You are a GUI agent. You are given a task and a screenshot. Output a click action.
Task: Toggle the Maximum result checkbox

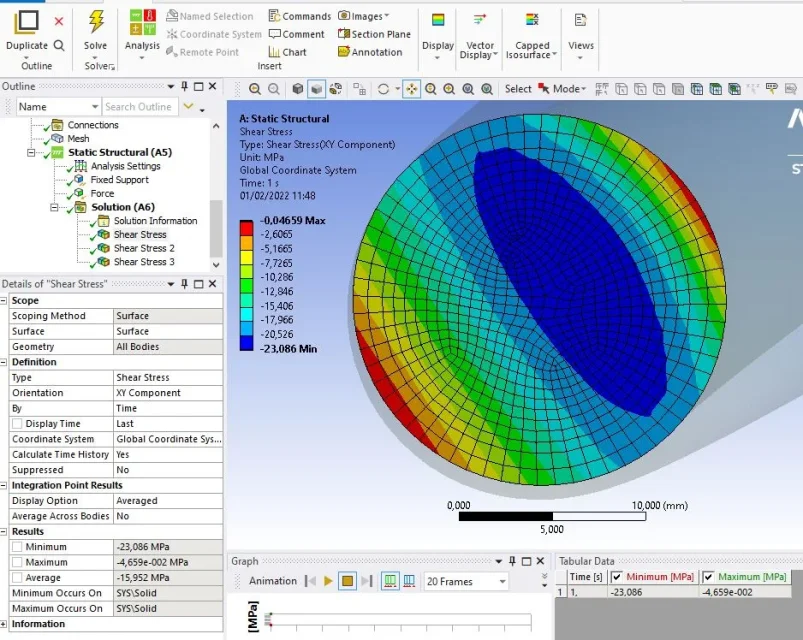[17, 562]
